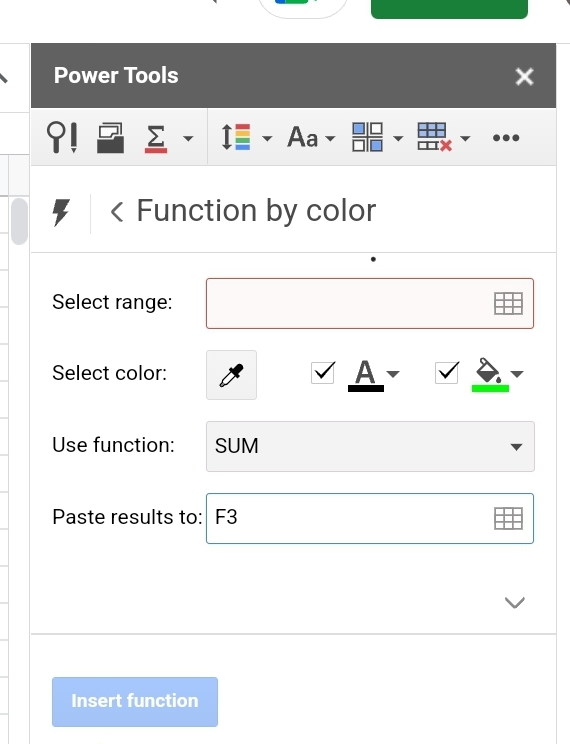The height and width of the screenshot is (744, 570).
Task: Pick a color with the eyedropper
Action: (232, 375)
